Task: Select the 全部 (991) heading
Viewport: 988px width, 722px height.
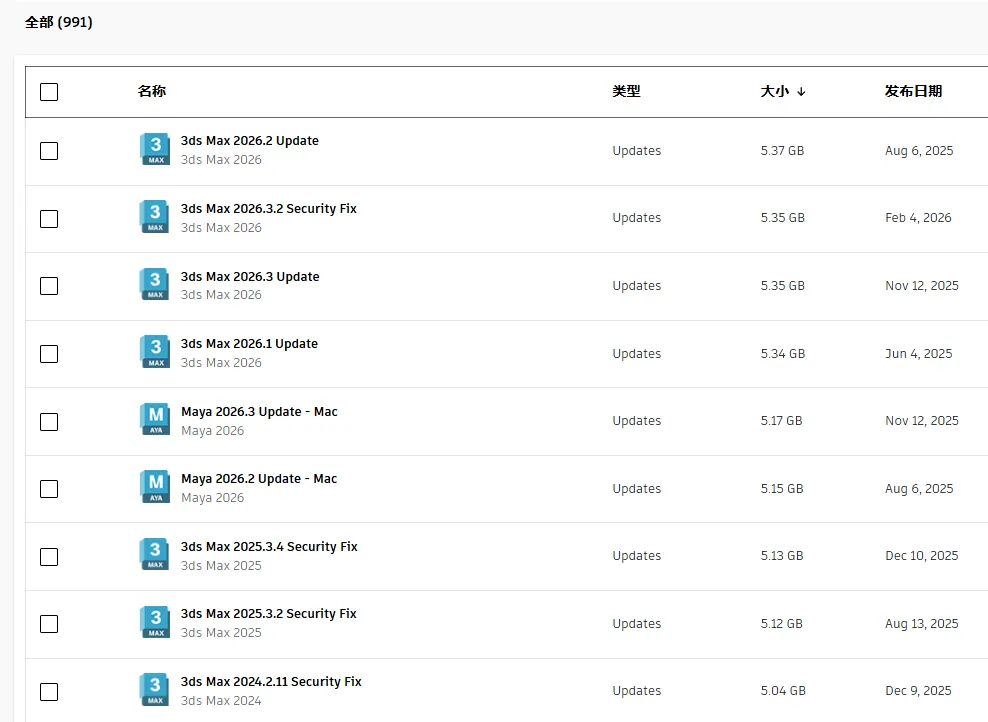Action: 59,23
